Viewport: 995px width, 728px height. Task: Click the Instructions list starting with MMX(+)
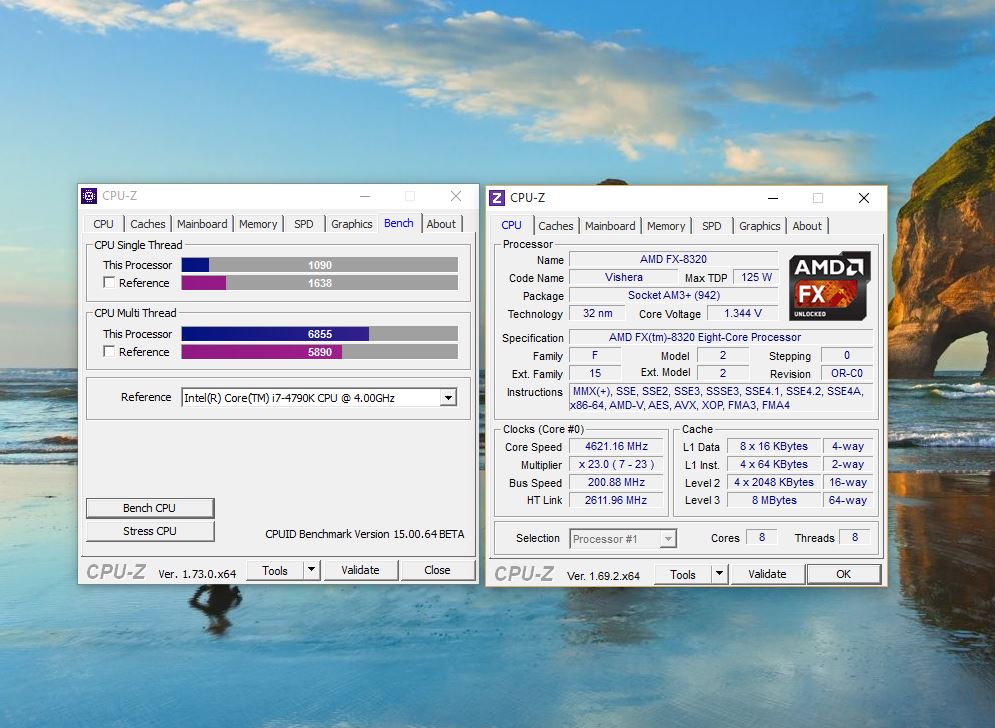(721, 398)
